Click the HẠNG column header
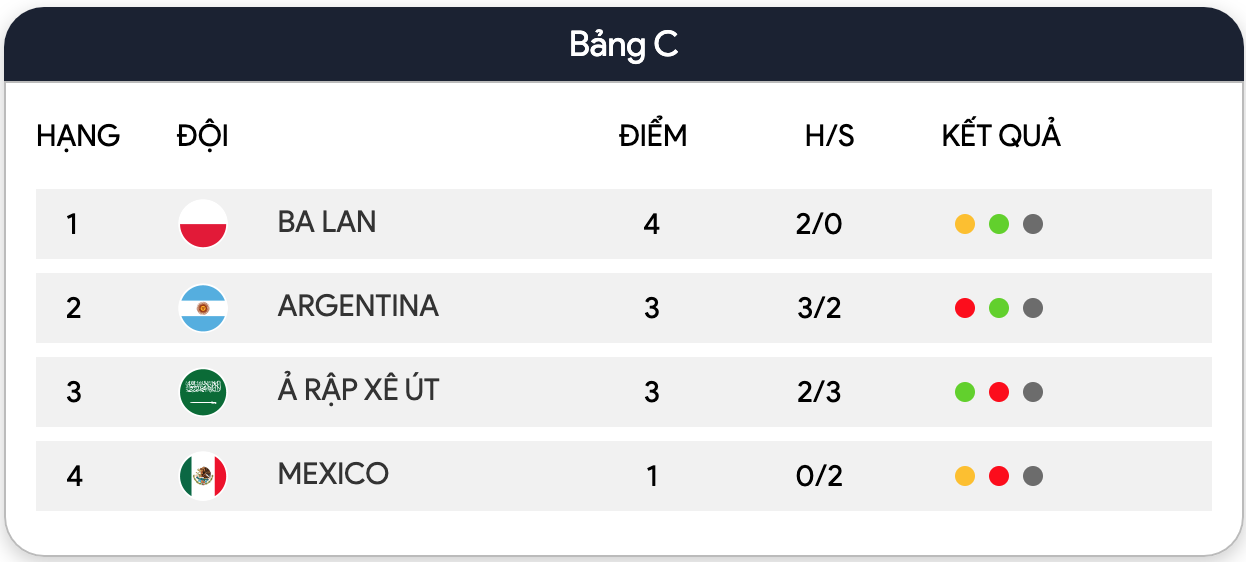The width and height of the screenshot is (1246, 562). click(x=78, y=136)
